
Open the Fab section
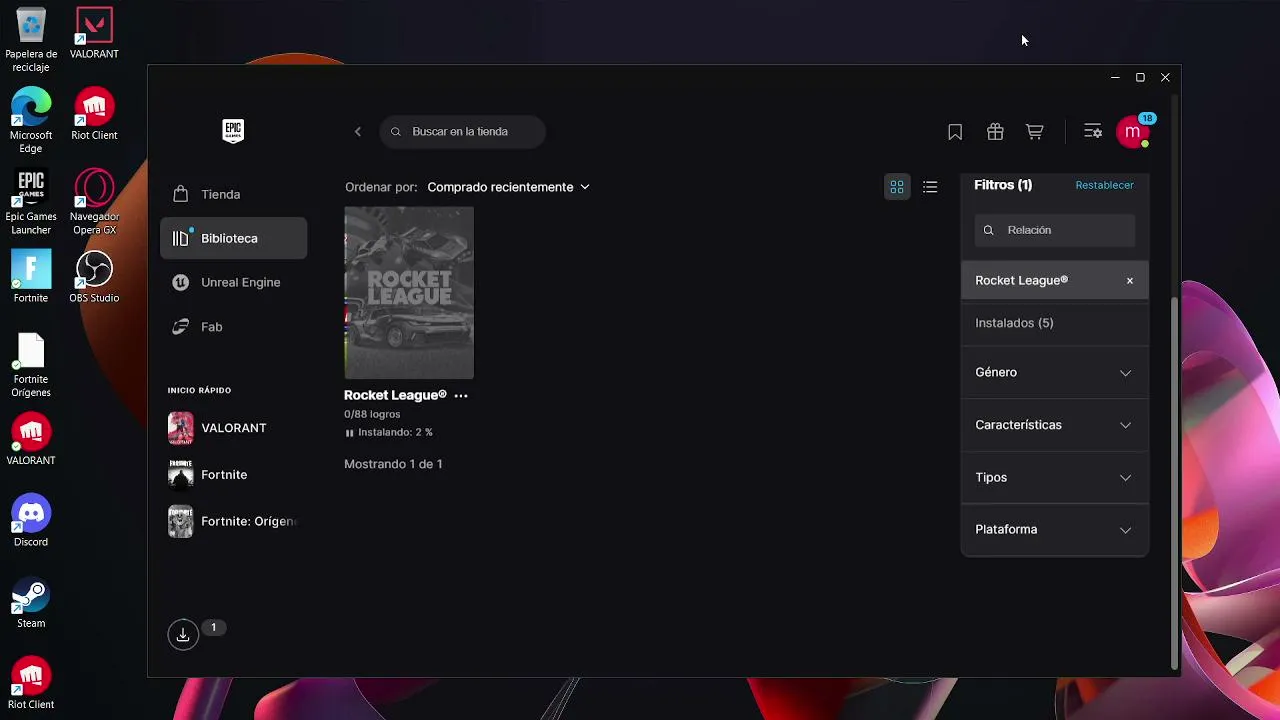click(234, 327)
